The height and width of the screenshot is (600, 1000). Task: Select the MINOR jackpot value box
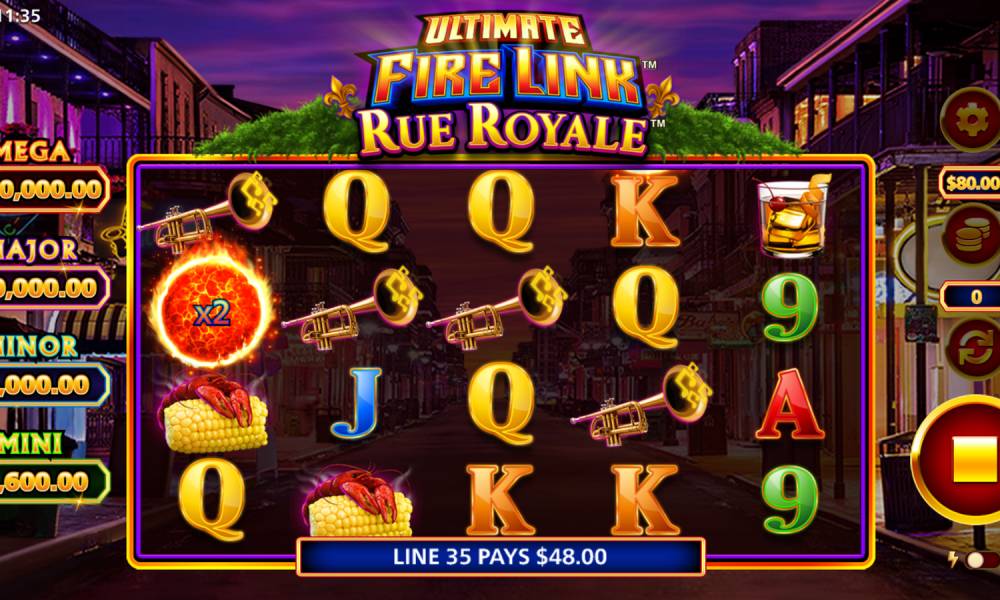click(54, 384)
